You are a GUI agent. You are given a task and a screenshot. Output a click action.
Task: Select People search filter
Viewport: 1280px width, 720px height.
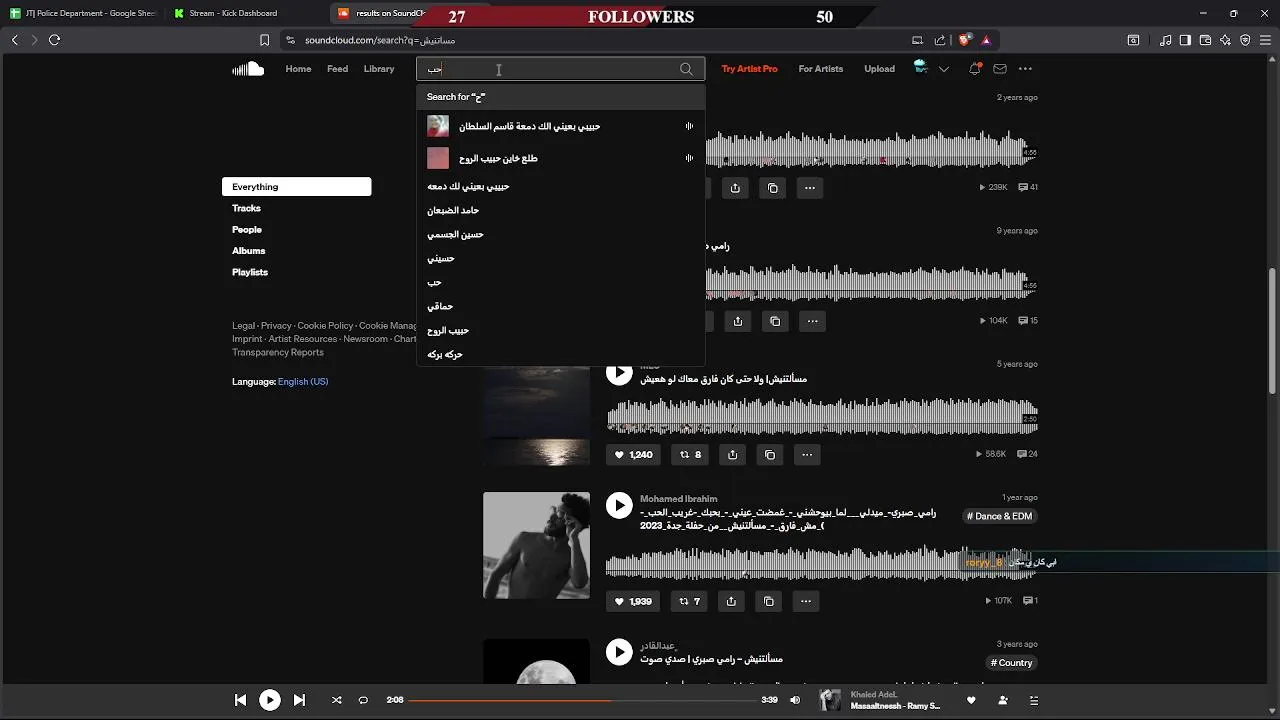(x=247, y=230)
